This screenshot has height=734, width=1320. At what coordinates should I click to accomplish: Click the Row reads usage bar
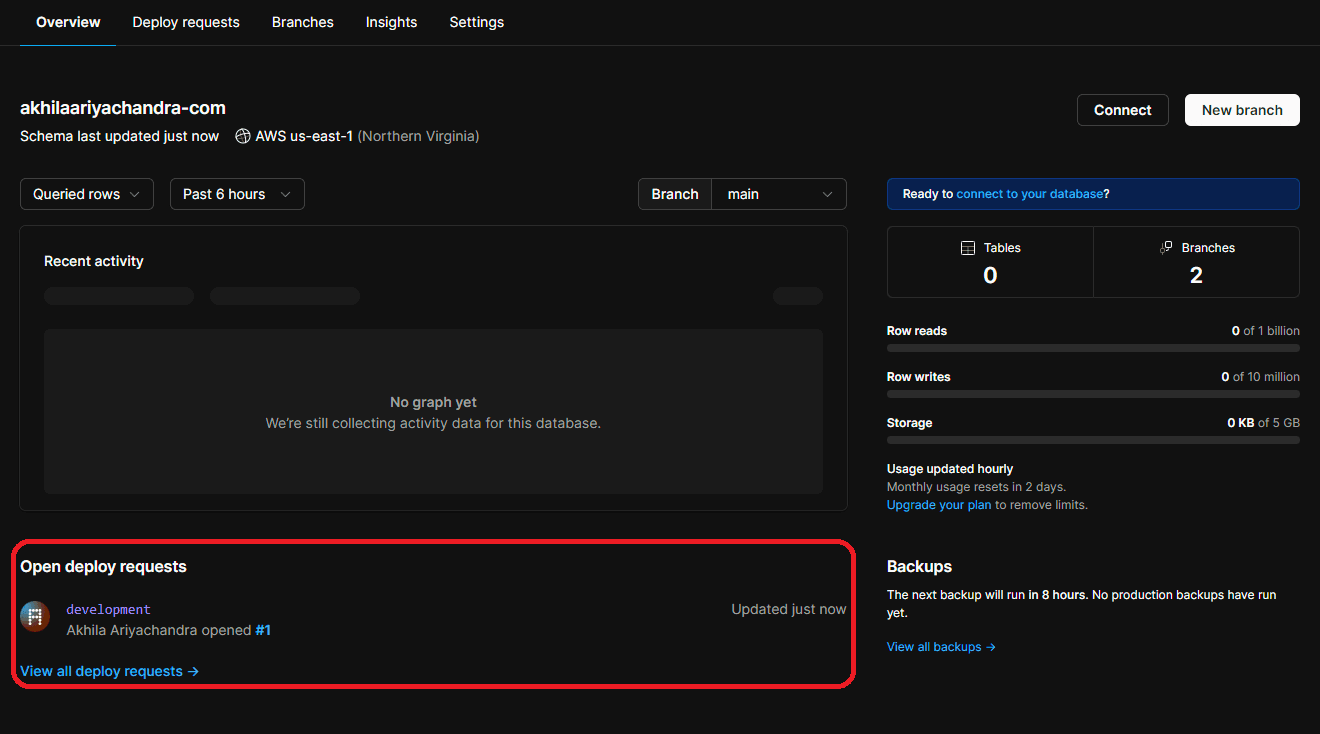pyautogui.click(x=1093, y=348)
